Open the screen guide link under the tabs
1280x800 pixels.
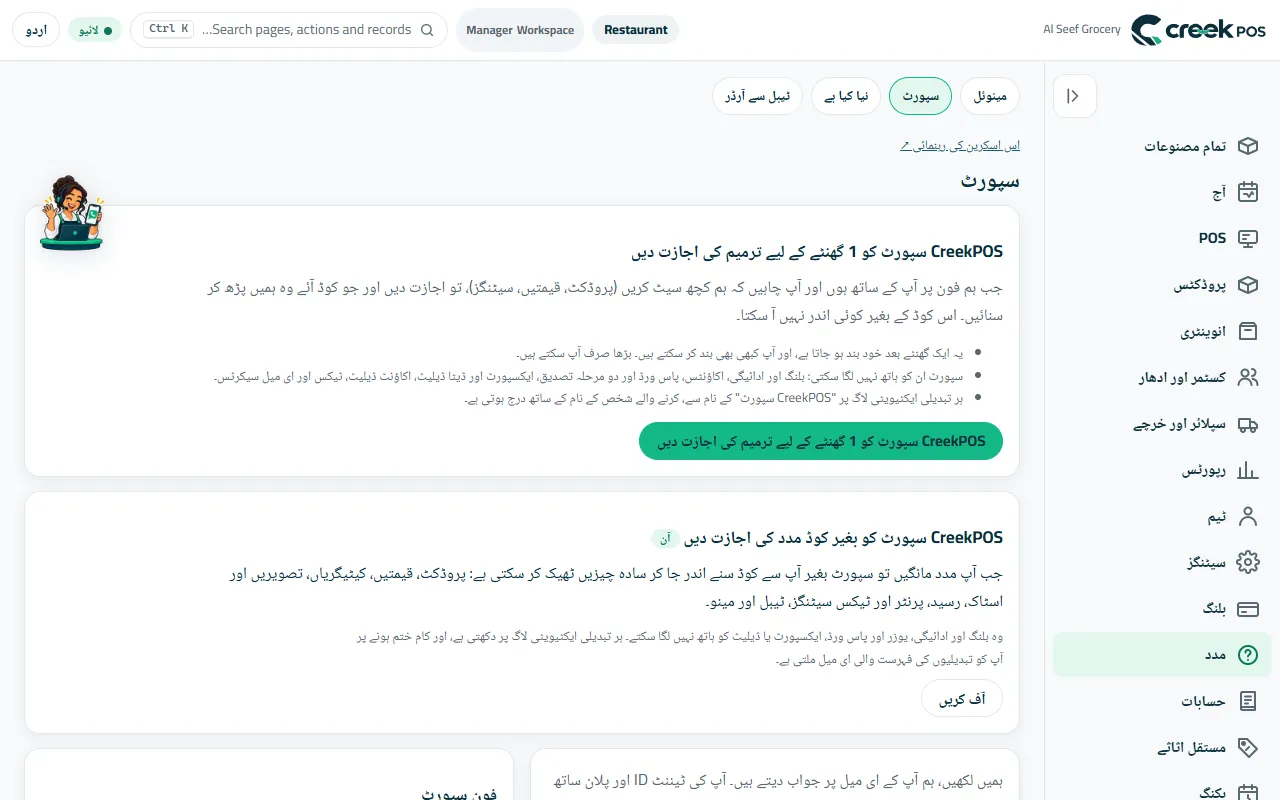960,146
